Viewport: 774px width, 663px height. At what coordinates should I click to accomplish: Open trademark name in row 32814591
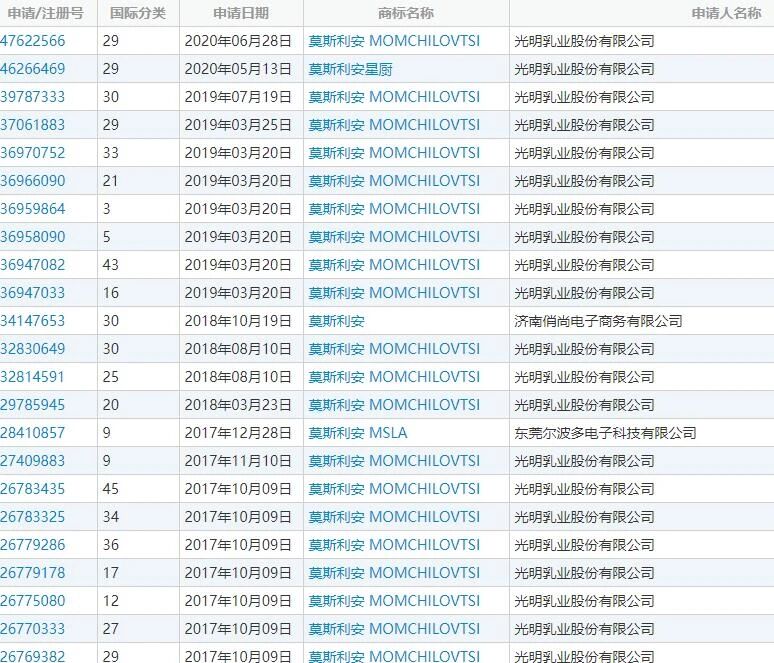pyautogui.click(x=394, y=377)
